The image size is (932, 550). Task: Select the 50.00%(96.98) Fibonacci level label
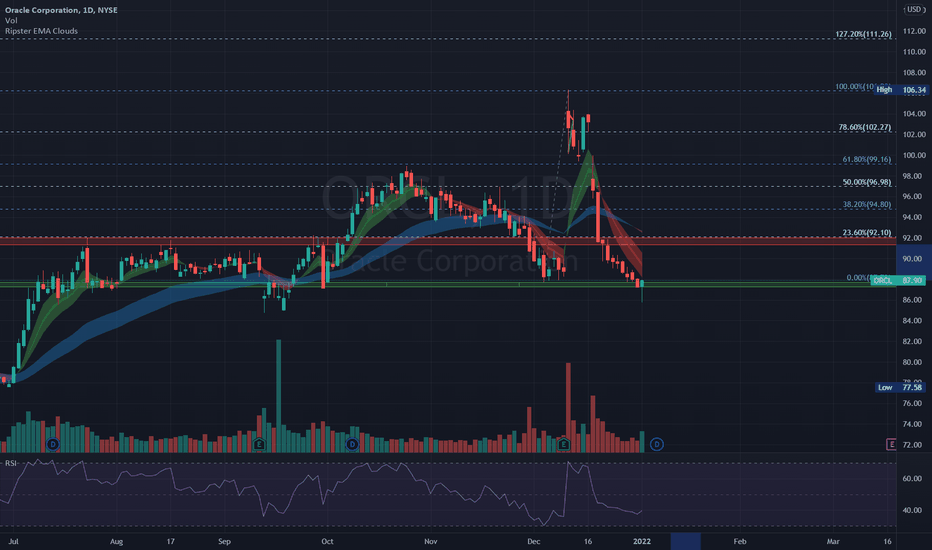[867, 182]
